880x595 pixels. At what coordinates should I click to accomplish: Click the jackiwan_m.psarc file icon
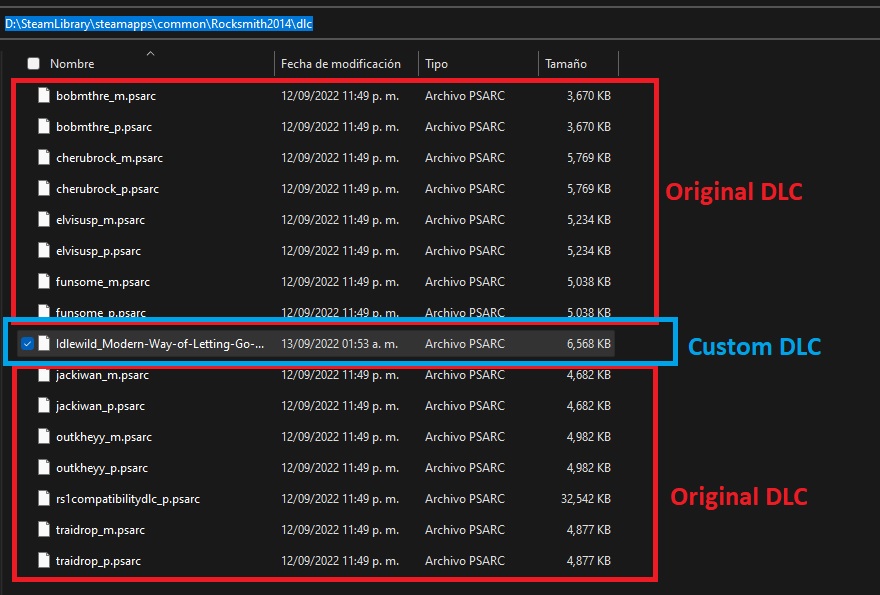coord(43,375)
